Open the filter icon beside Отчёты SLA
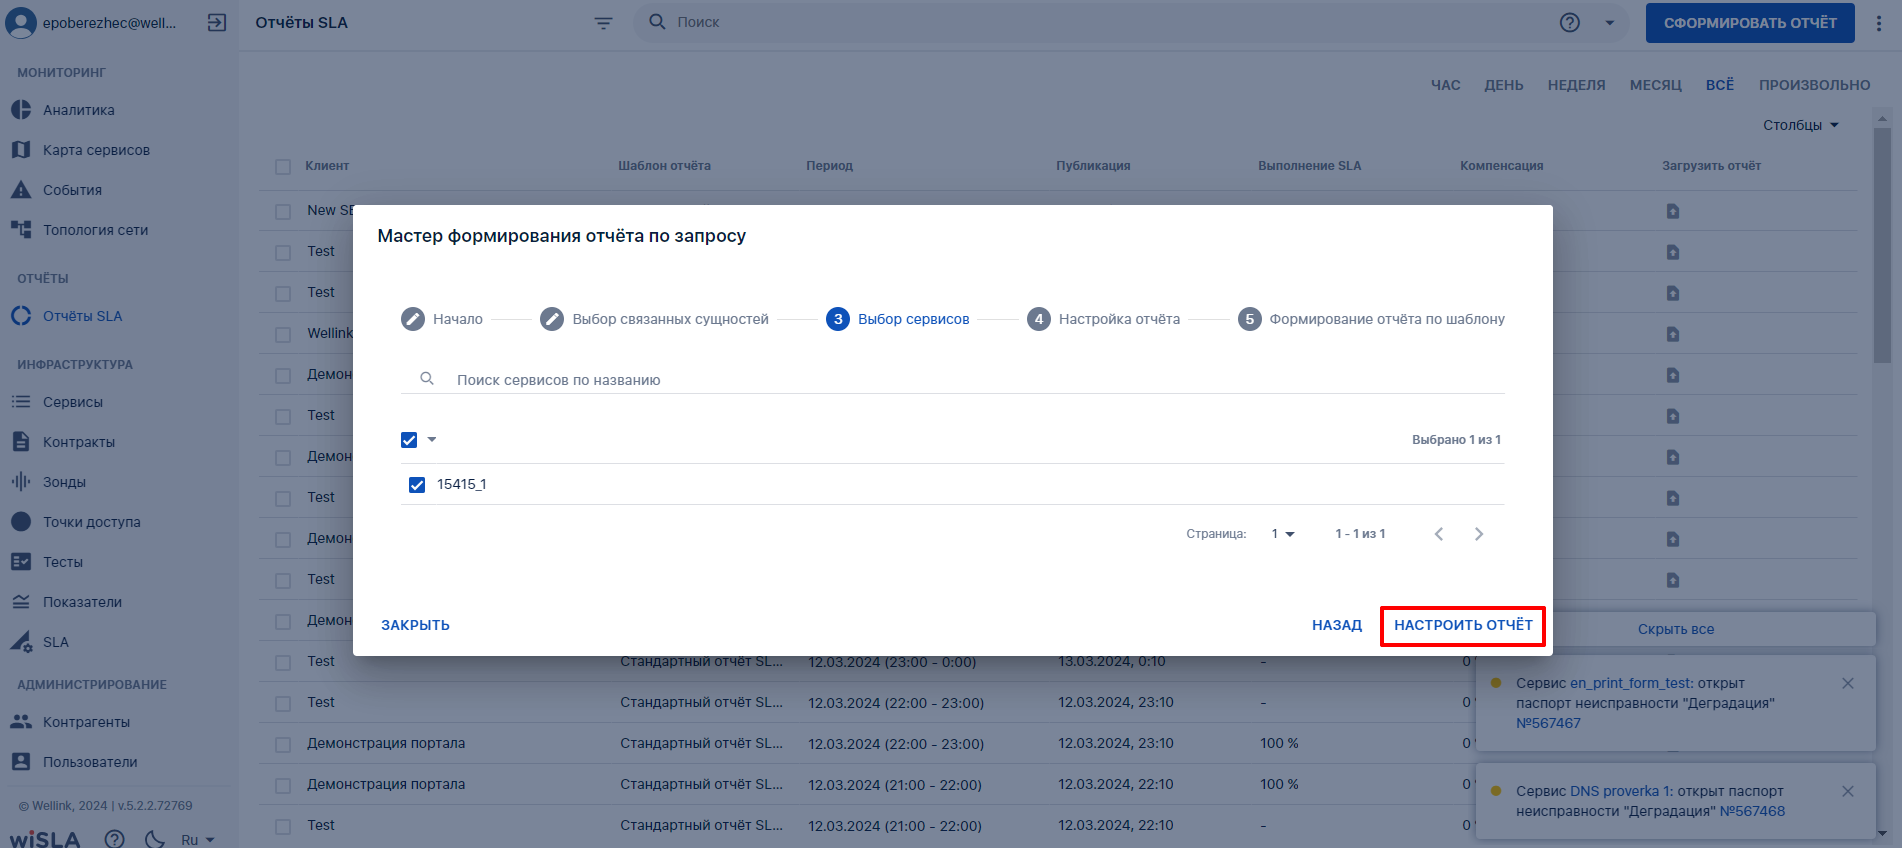This screenshot has width=1902, height=848. tap(603, 23)
